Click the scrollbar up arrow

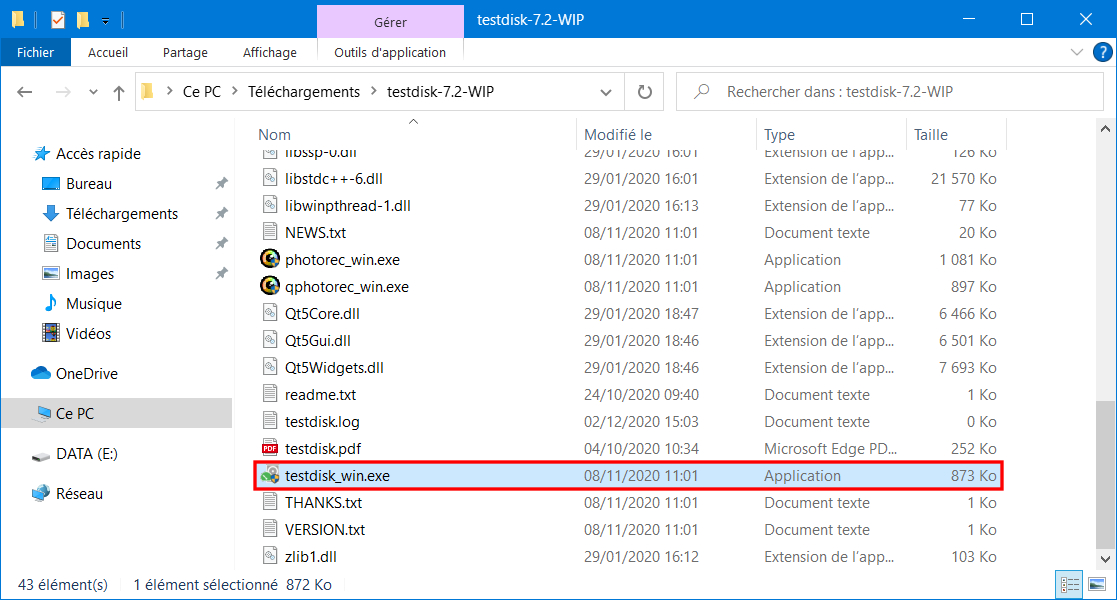(x=1105, y=129)
